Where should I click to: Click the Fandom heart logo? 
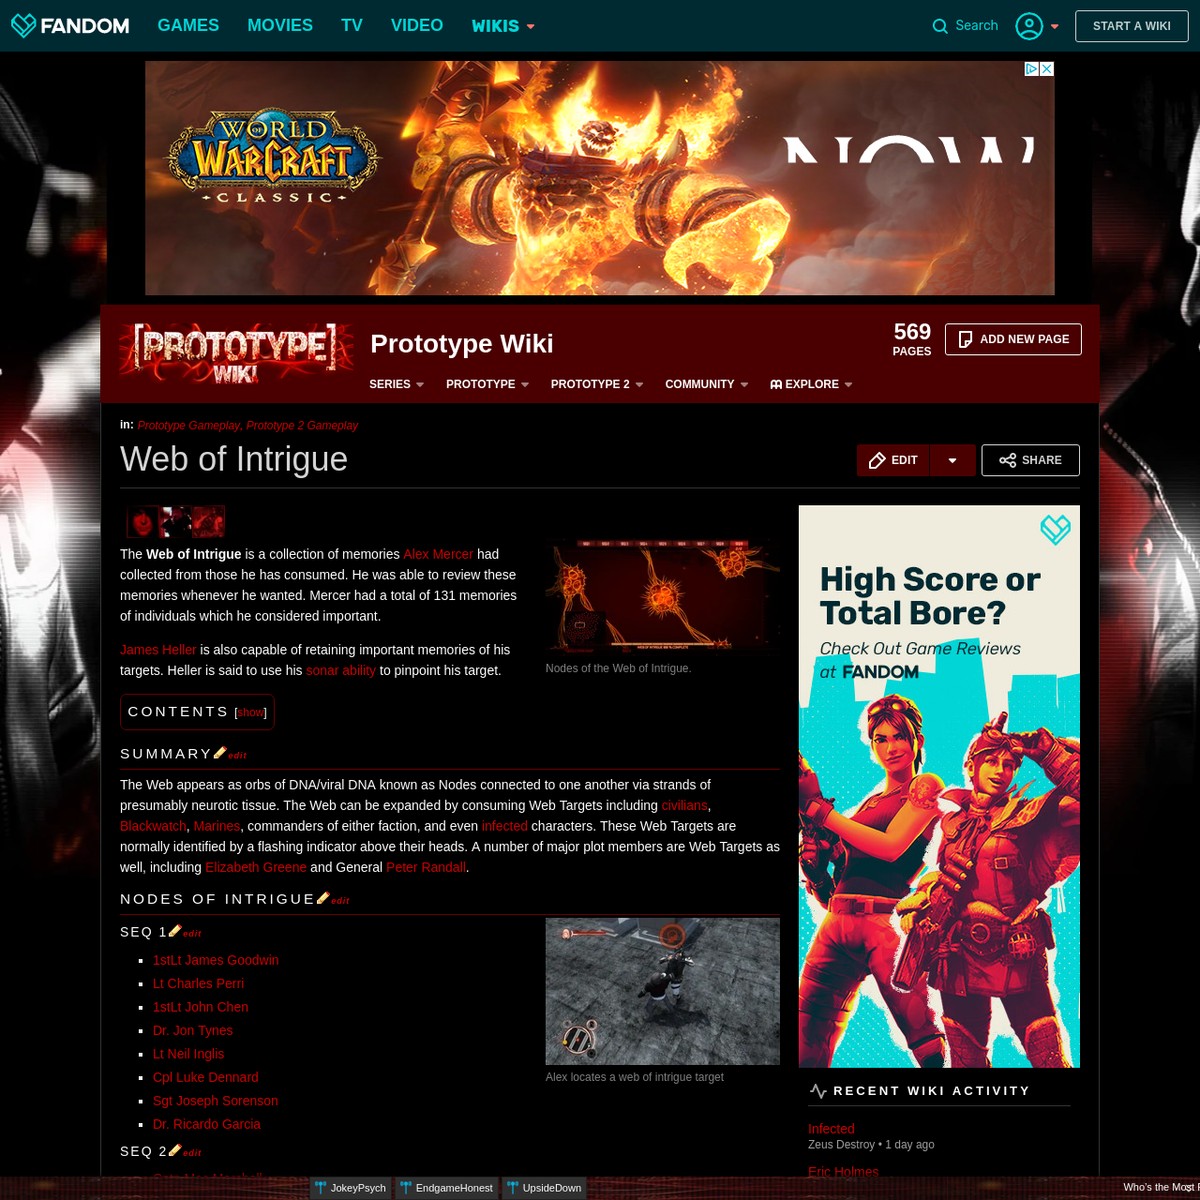click(25, 25)
